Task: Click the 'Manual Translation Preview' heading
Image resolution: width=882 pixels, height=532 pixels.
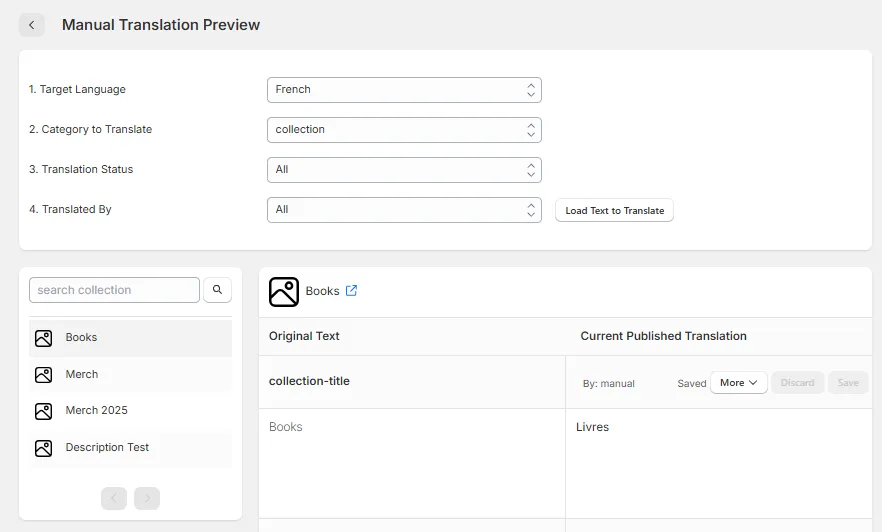Action: click(x=161, y=25)
